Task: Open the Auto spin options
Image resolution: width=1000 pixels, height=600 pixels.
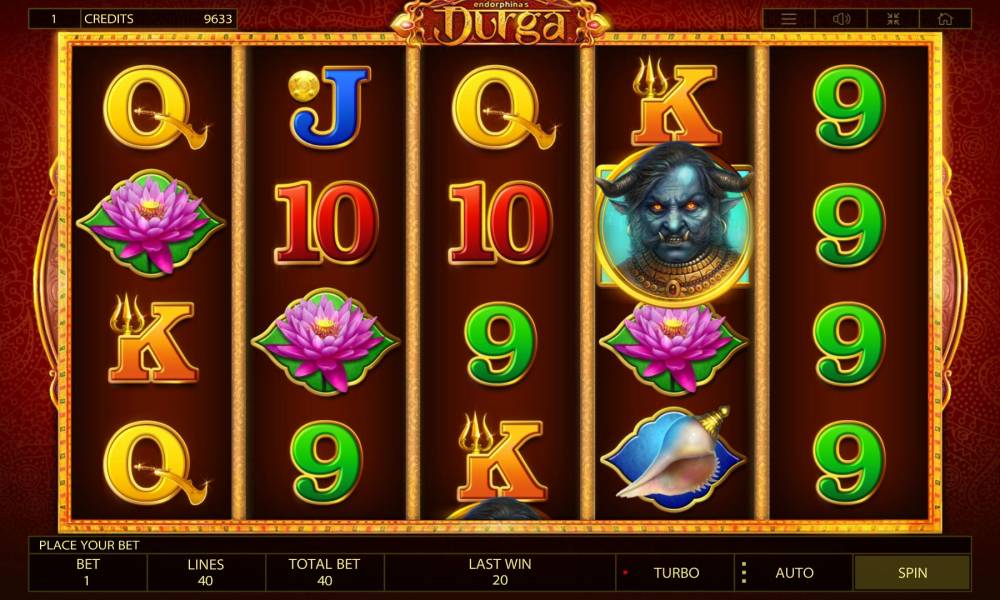Action: pos(794,573)
